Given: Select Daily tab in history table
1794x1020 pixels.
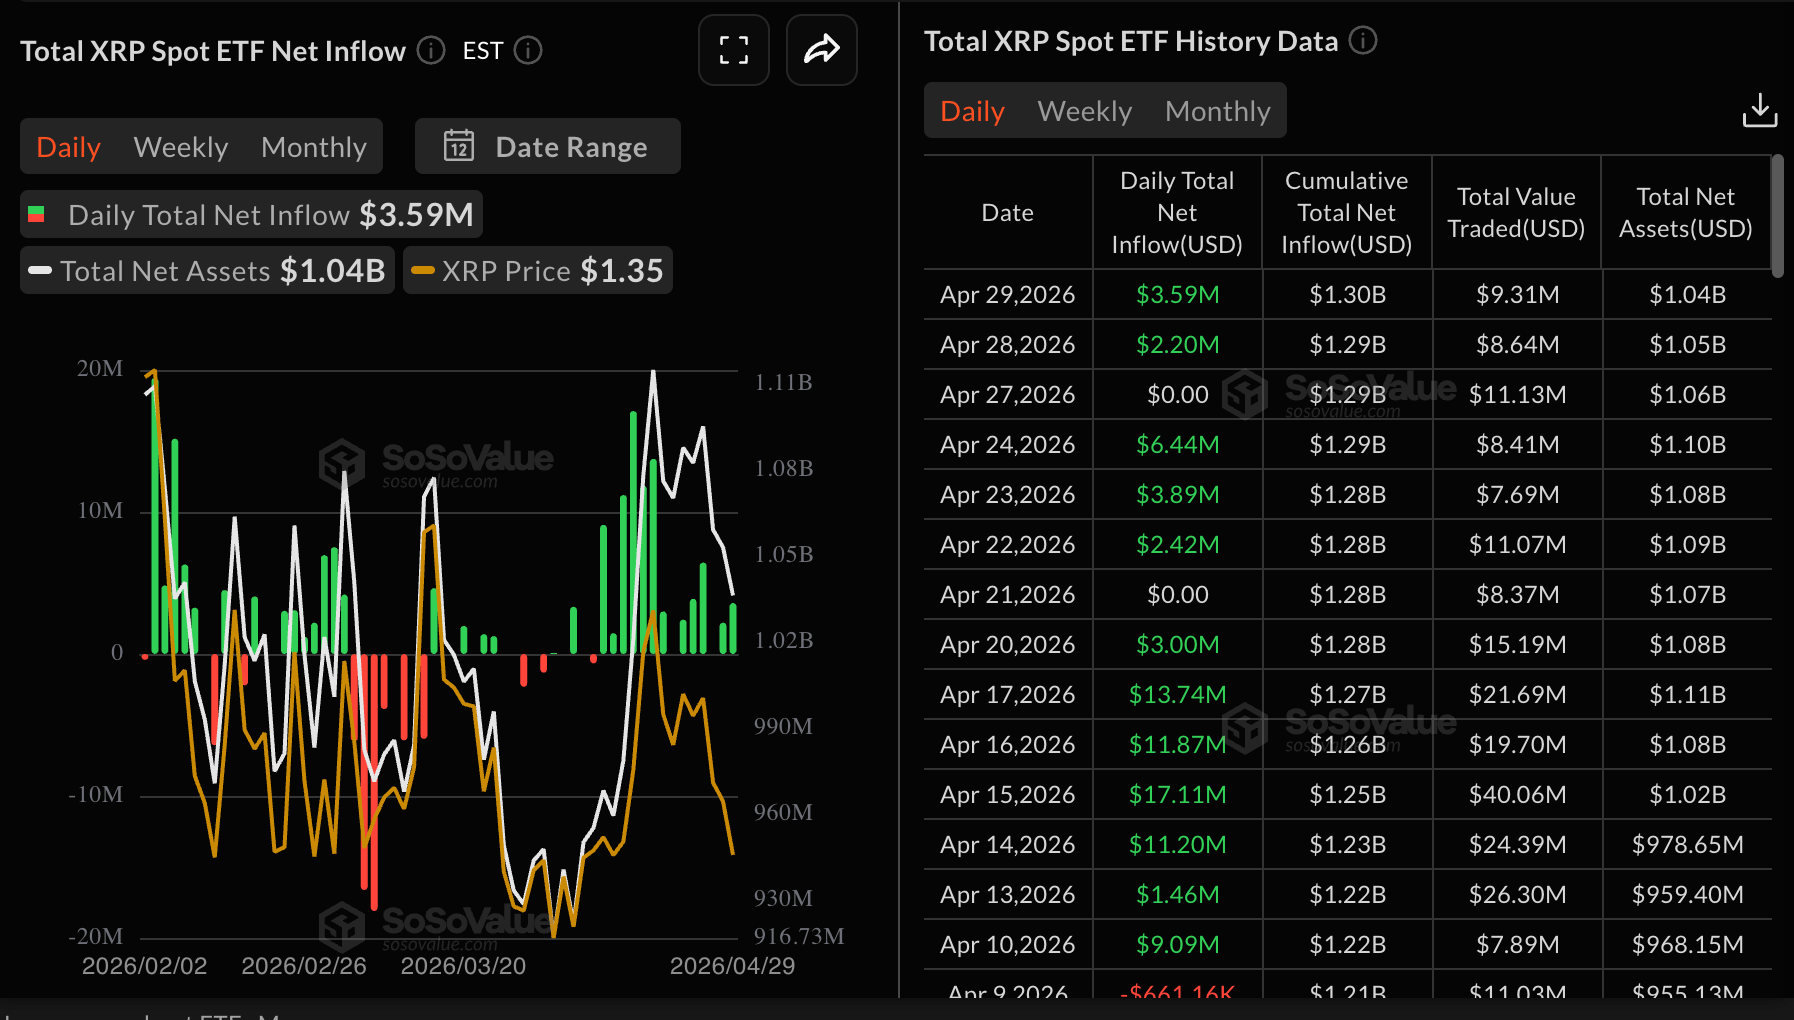Looking at the screenshot, I should click(972, 111).
